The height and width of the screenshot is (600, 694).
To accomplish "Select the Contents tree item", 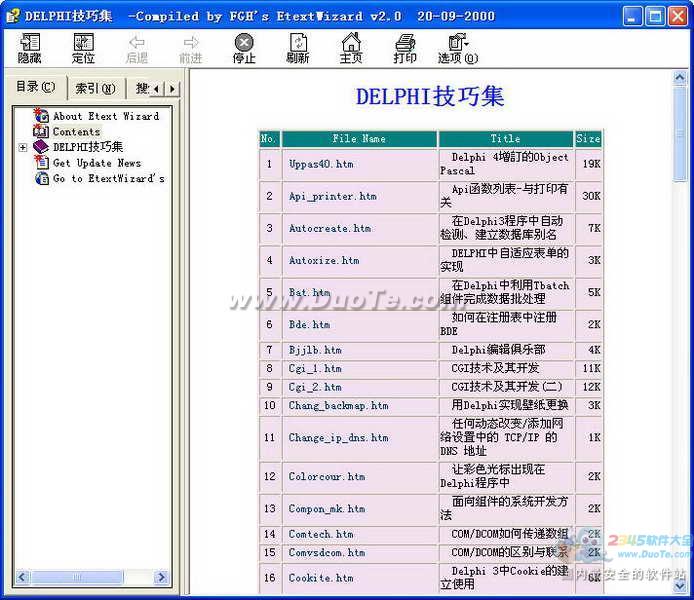I will coord(77,132).
